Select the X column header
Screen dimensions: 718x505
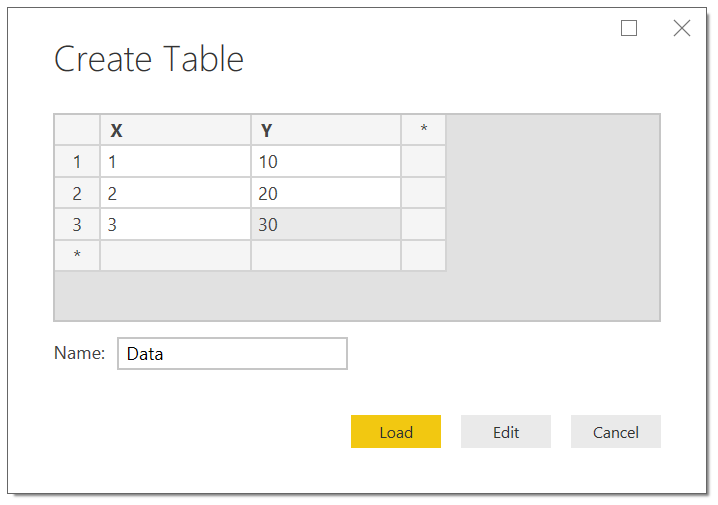pyautogui.click(x=175, y=130)
